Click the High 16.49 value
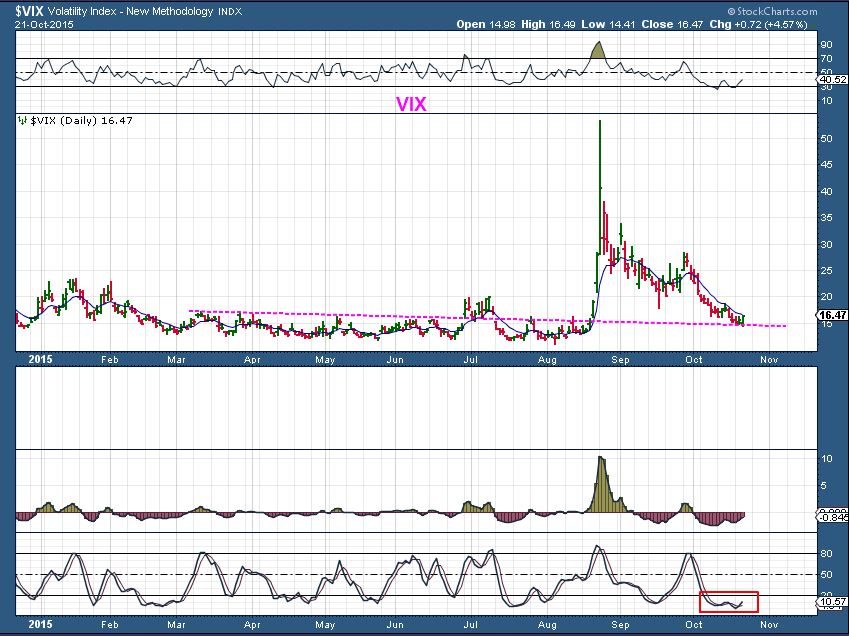Viewport: 849px width, 636px height. point(546,24)
